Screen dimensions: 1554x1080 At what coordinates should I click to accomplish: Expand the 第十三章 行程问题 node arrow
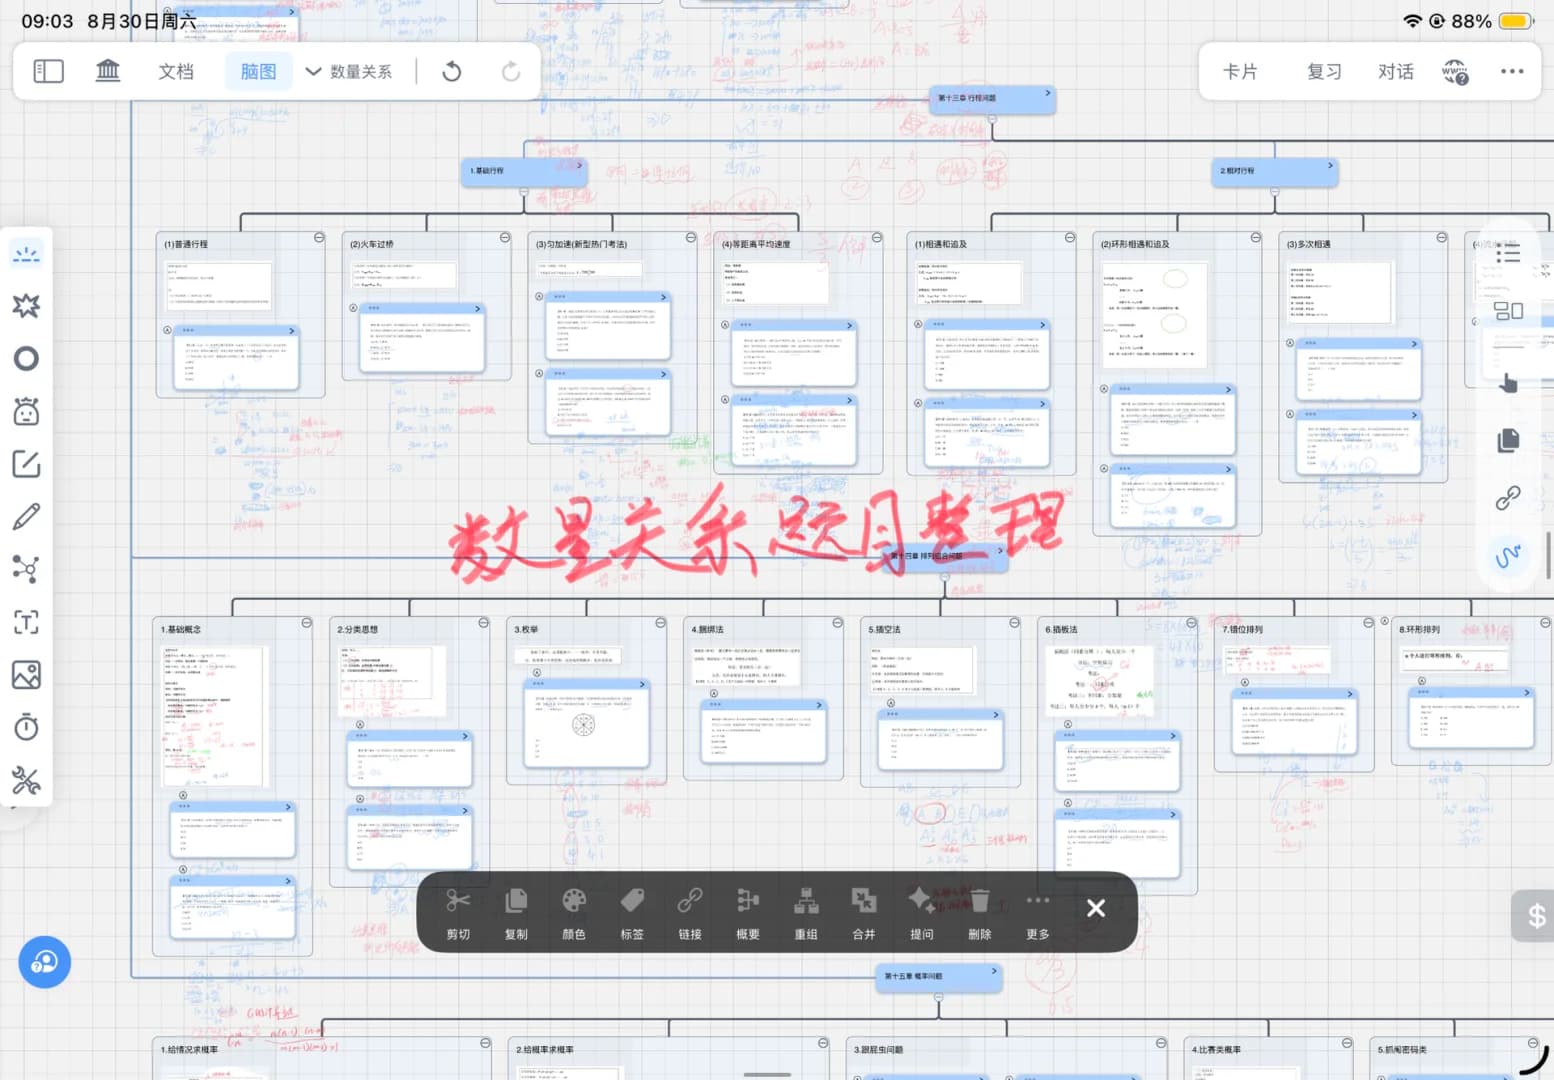coord(1047,93)
